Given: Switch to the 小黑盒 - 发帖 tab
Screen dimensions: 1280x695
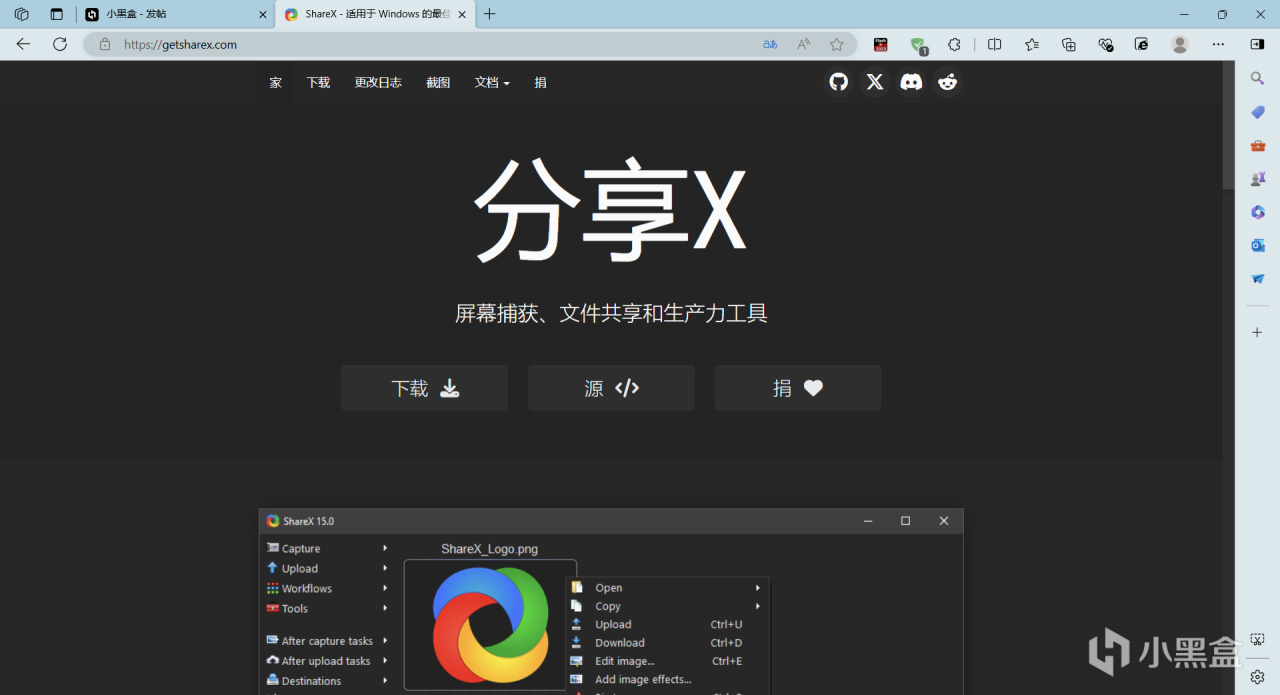Looking at the screenshot, I should (175, 14).
